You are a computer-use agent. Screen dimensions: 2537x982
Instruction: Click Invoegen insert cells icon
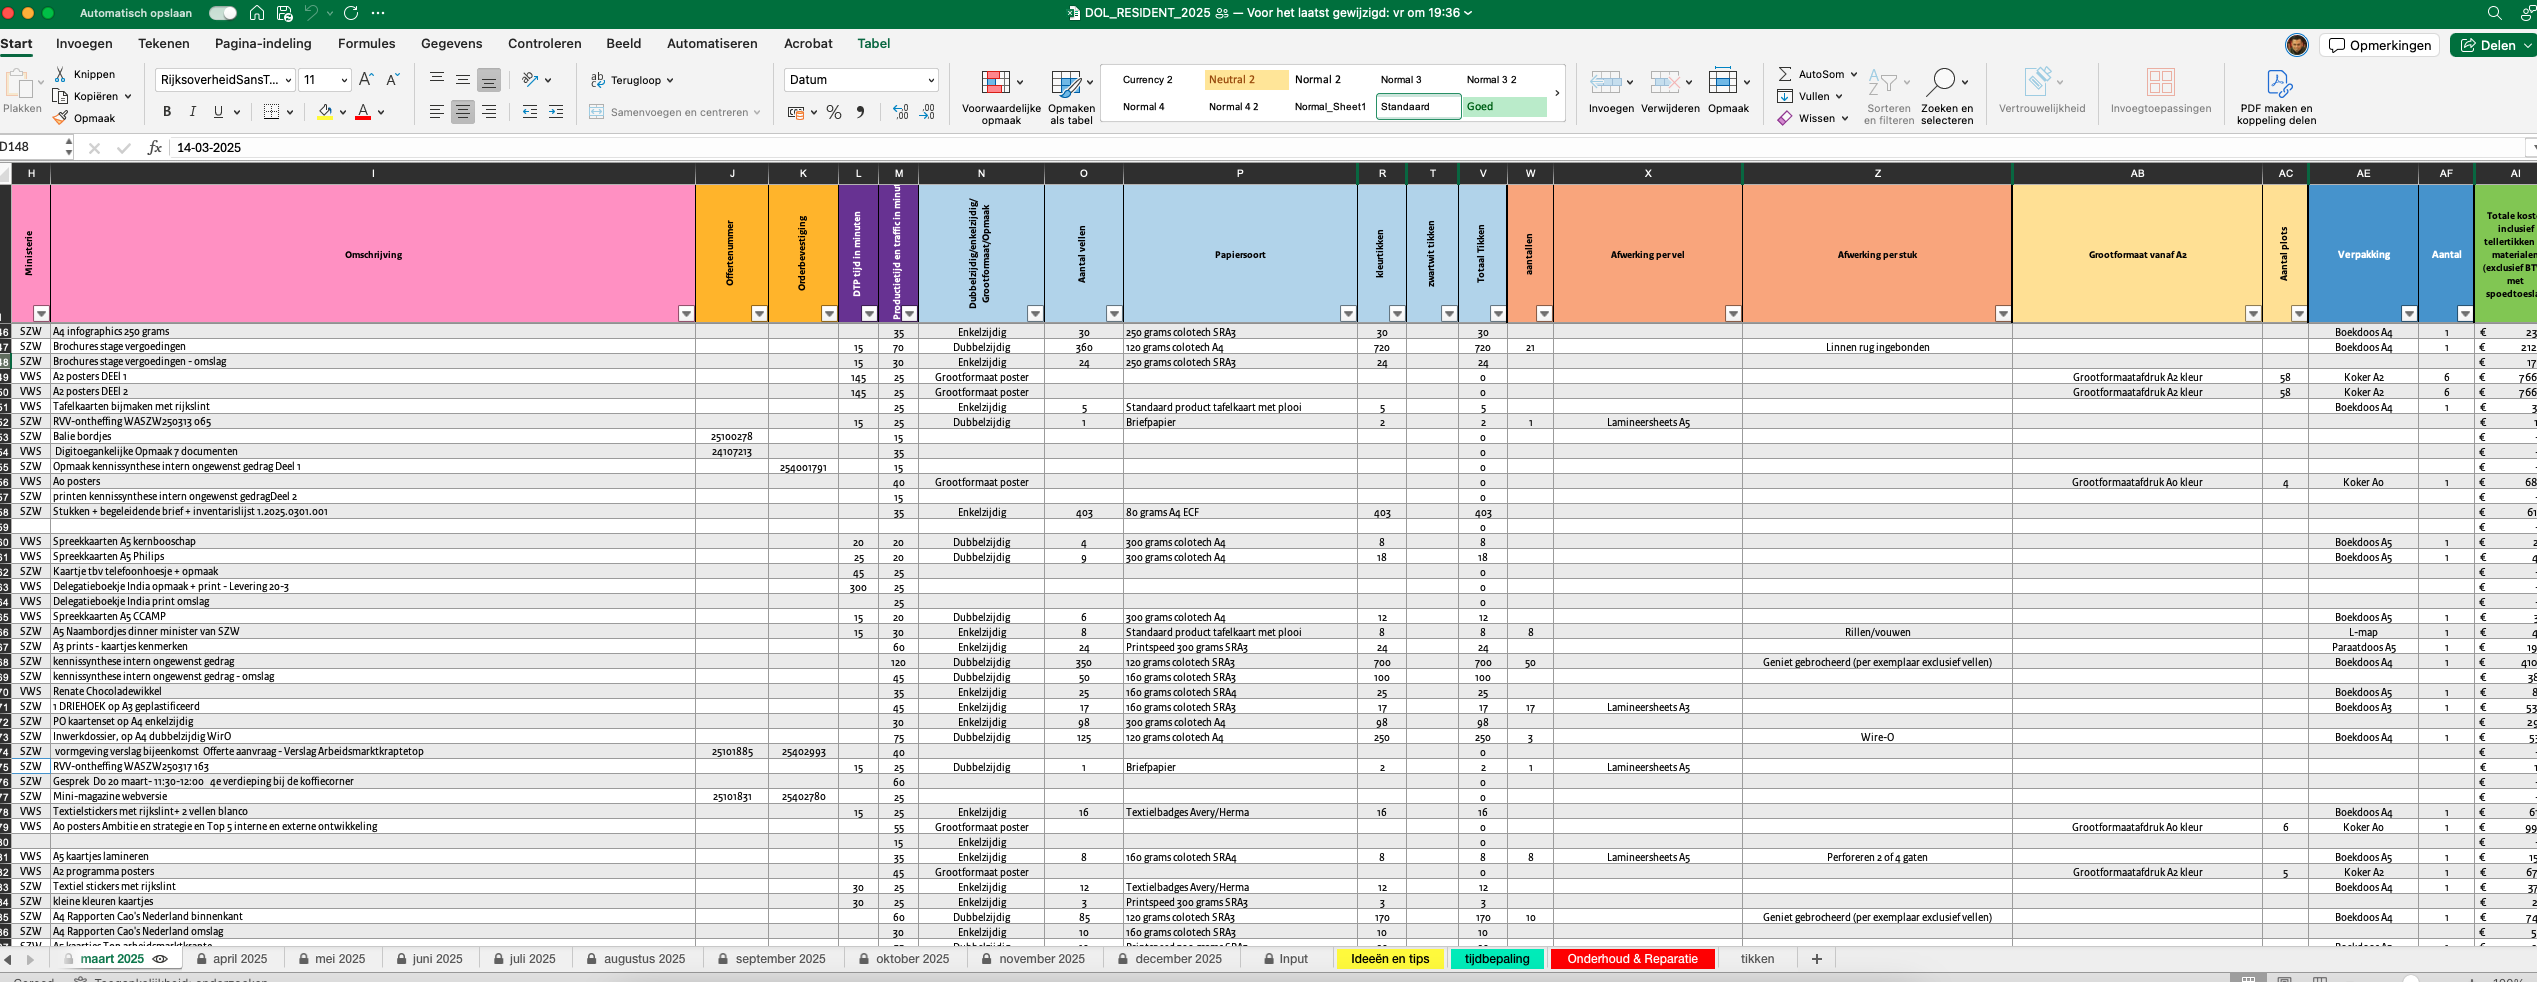click(x=1606, y=82)
